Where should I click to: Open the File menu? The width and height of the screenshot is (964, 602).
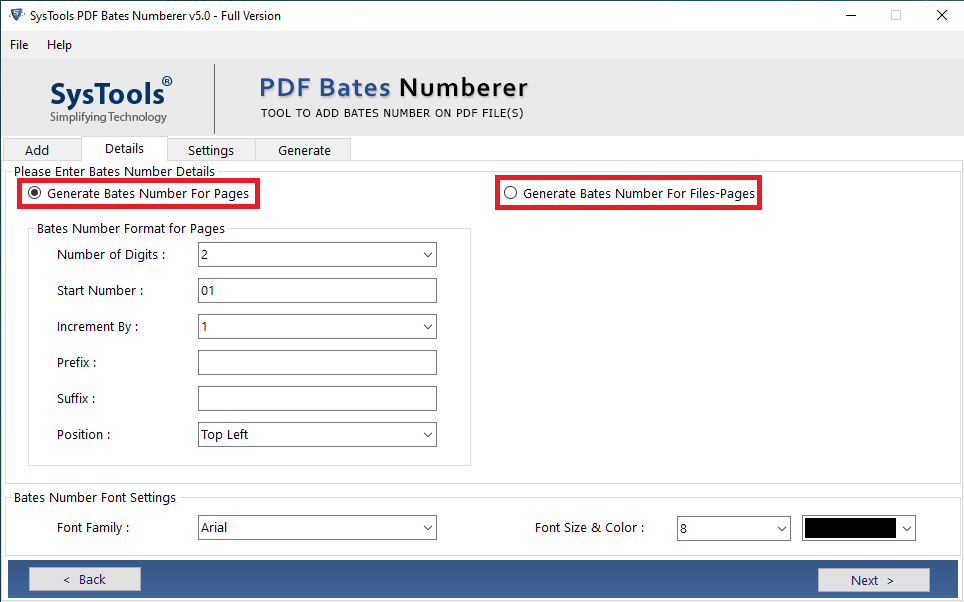pos(19,45)
